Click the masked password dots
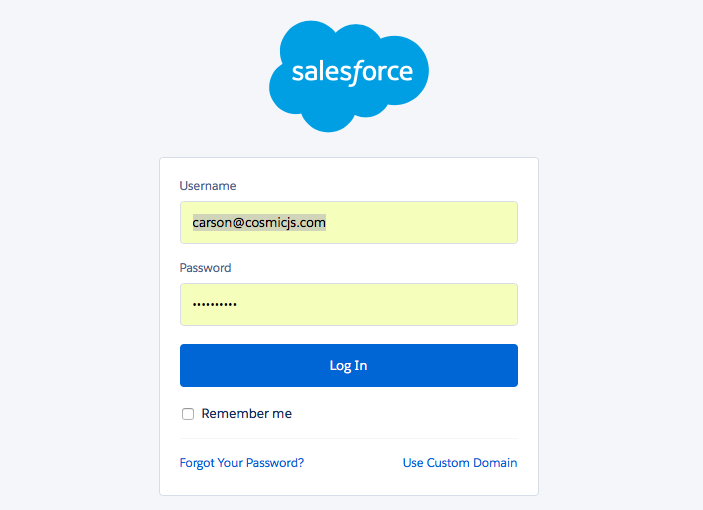 (215, 304)
